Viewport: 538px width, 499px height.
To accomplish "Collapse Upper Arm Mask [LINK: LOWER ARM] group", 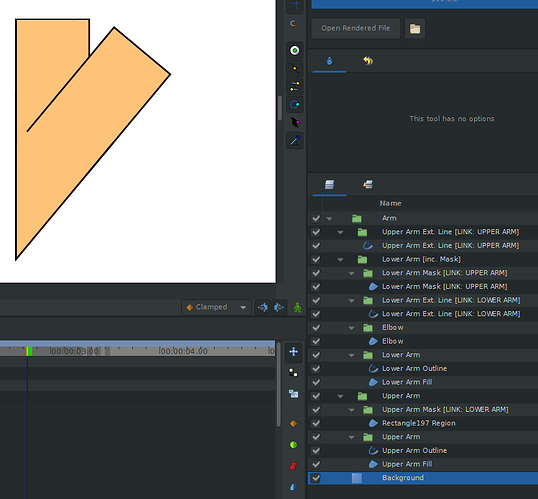I will (351, 410).
